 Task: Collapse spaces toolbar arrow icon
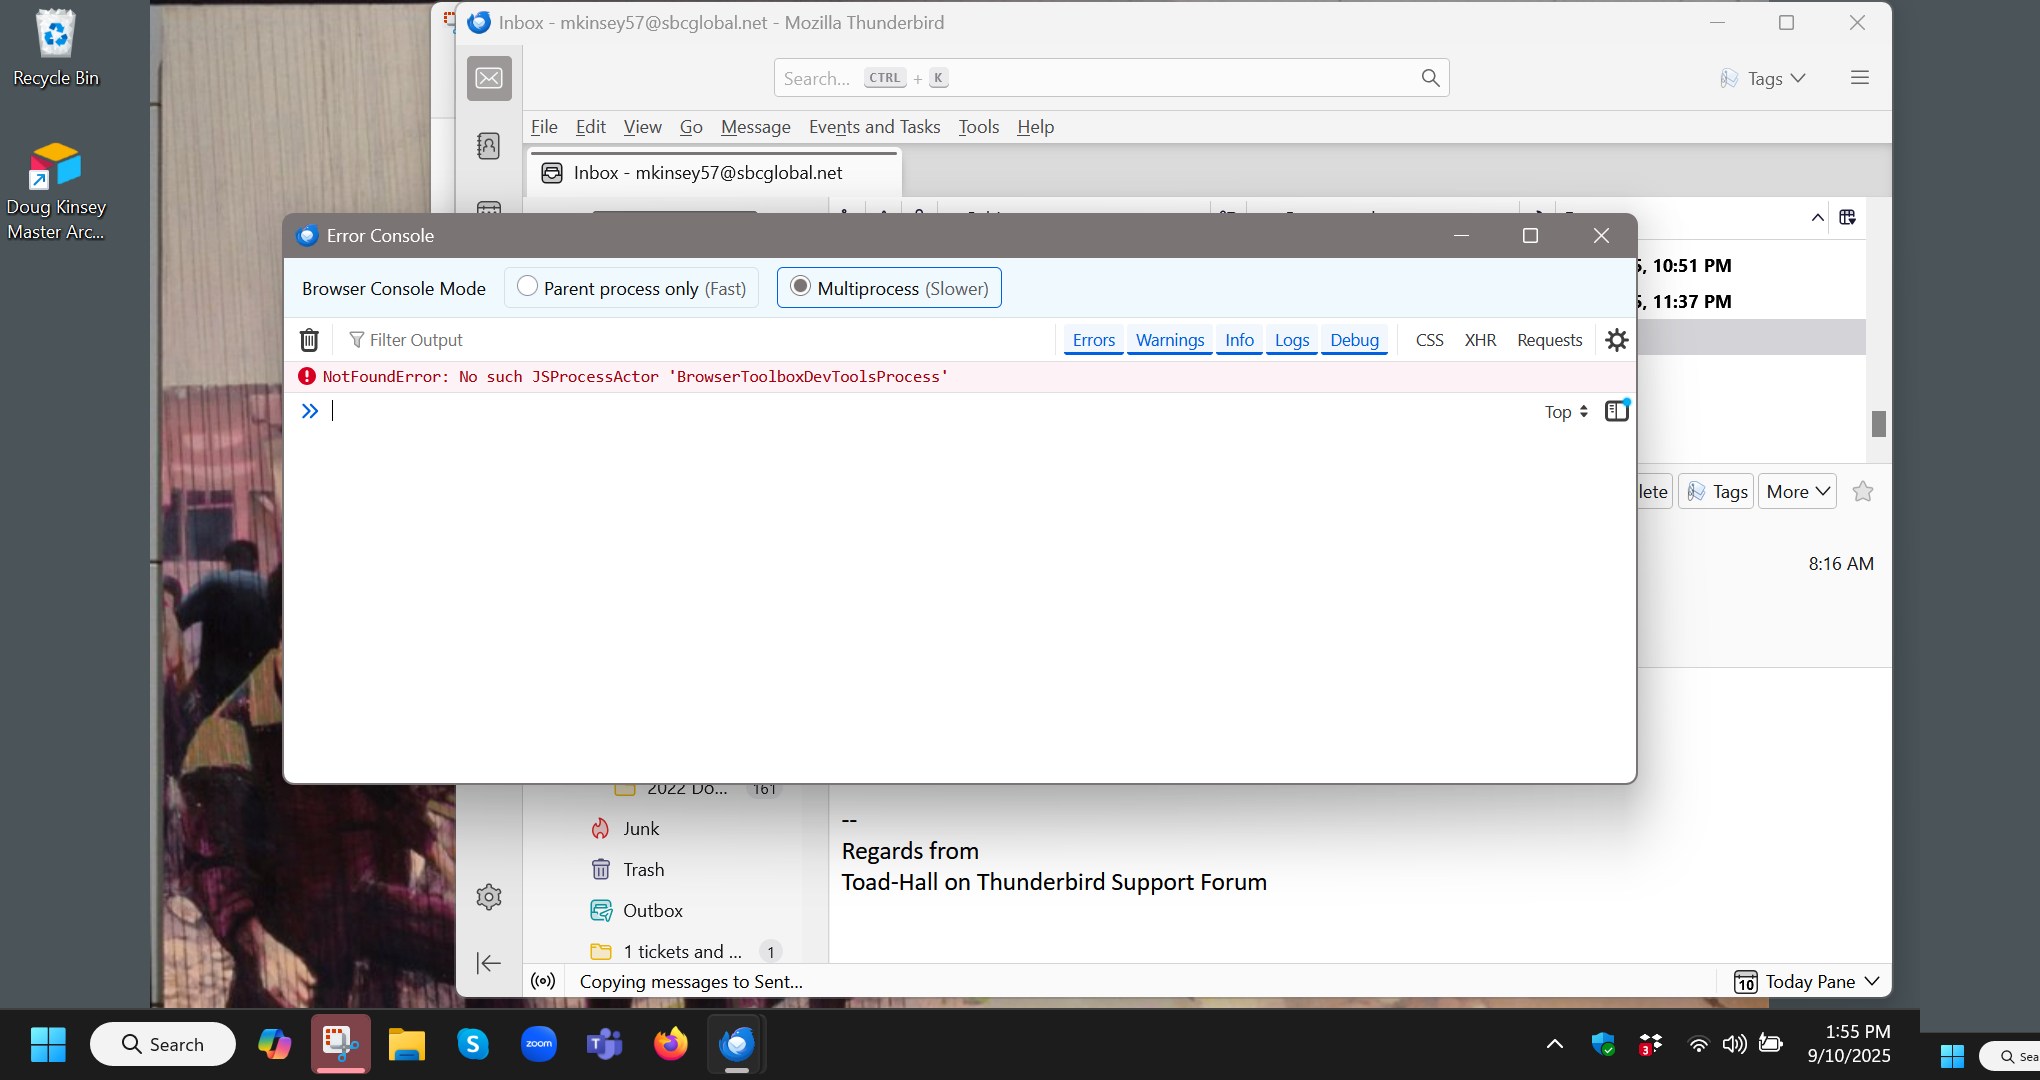pos(489,963)
